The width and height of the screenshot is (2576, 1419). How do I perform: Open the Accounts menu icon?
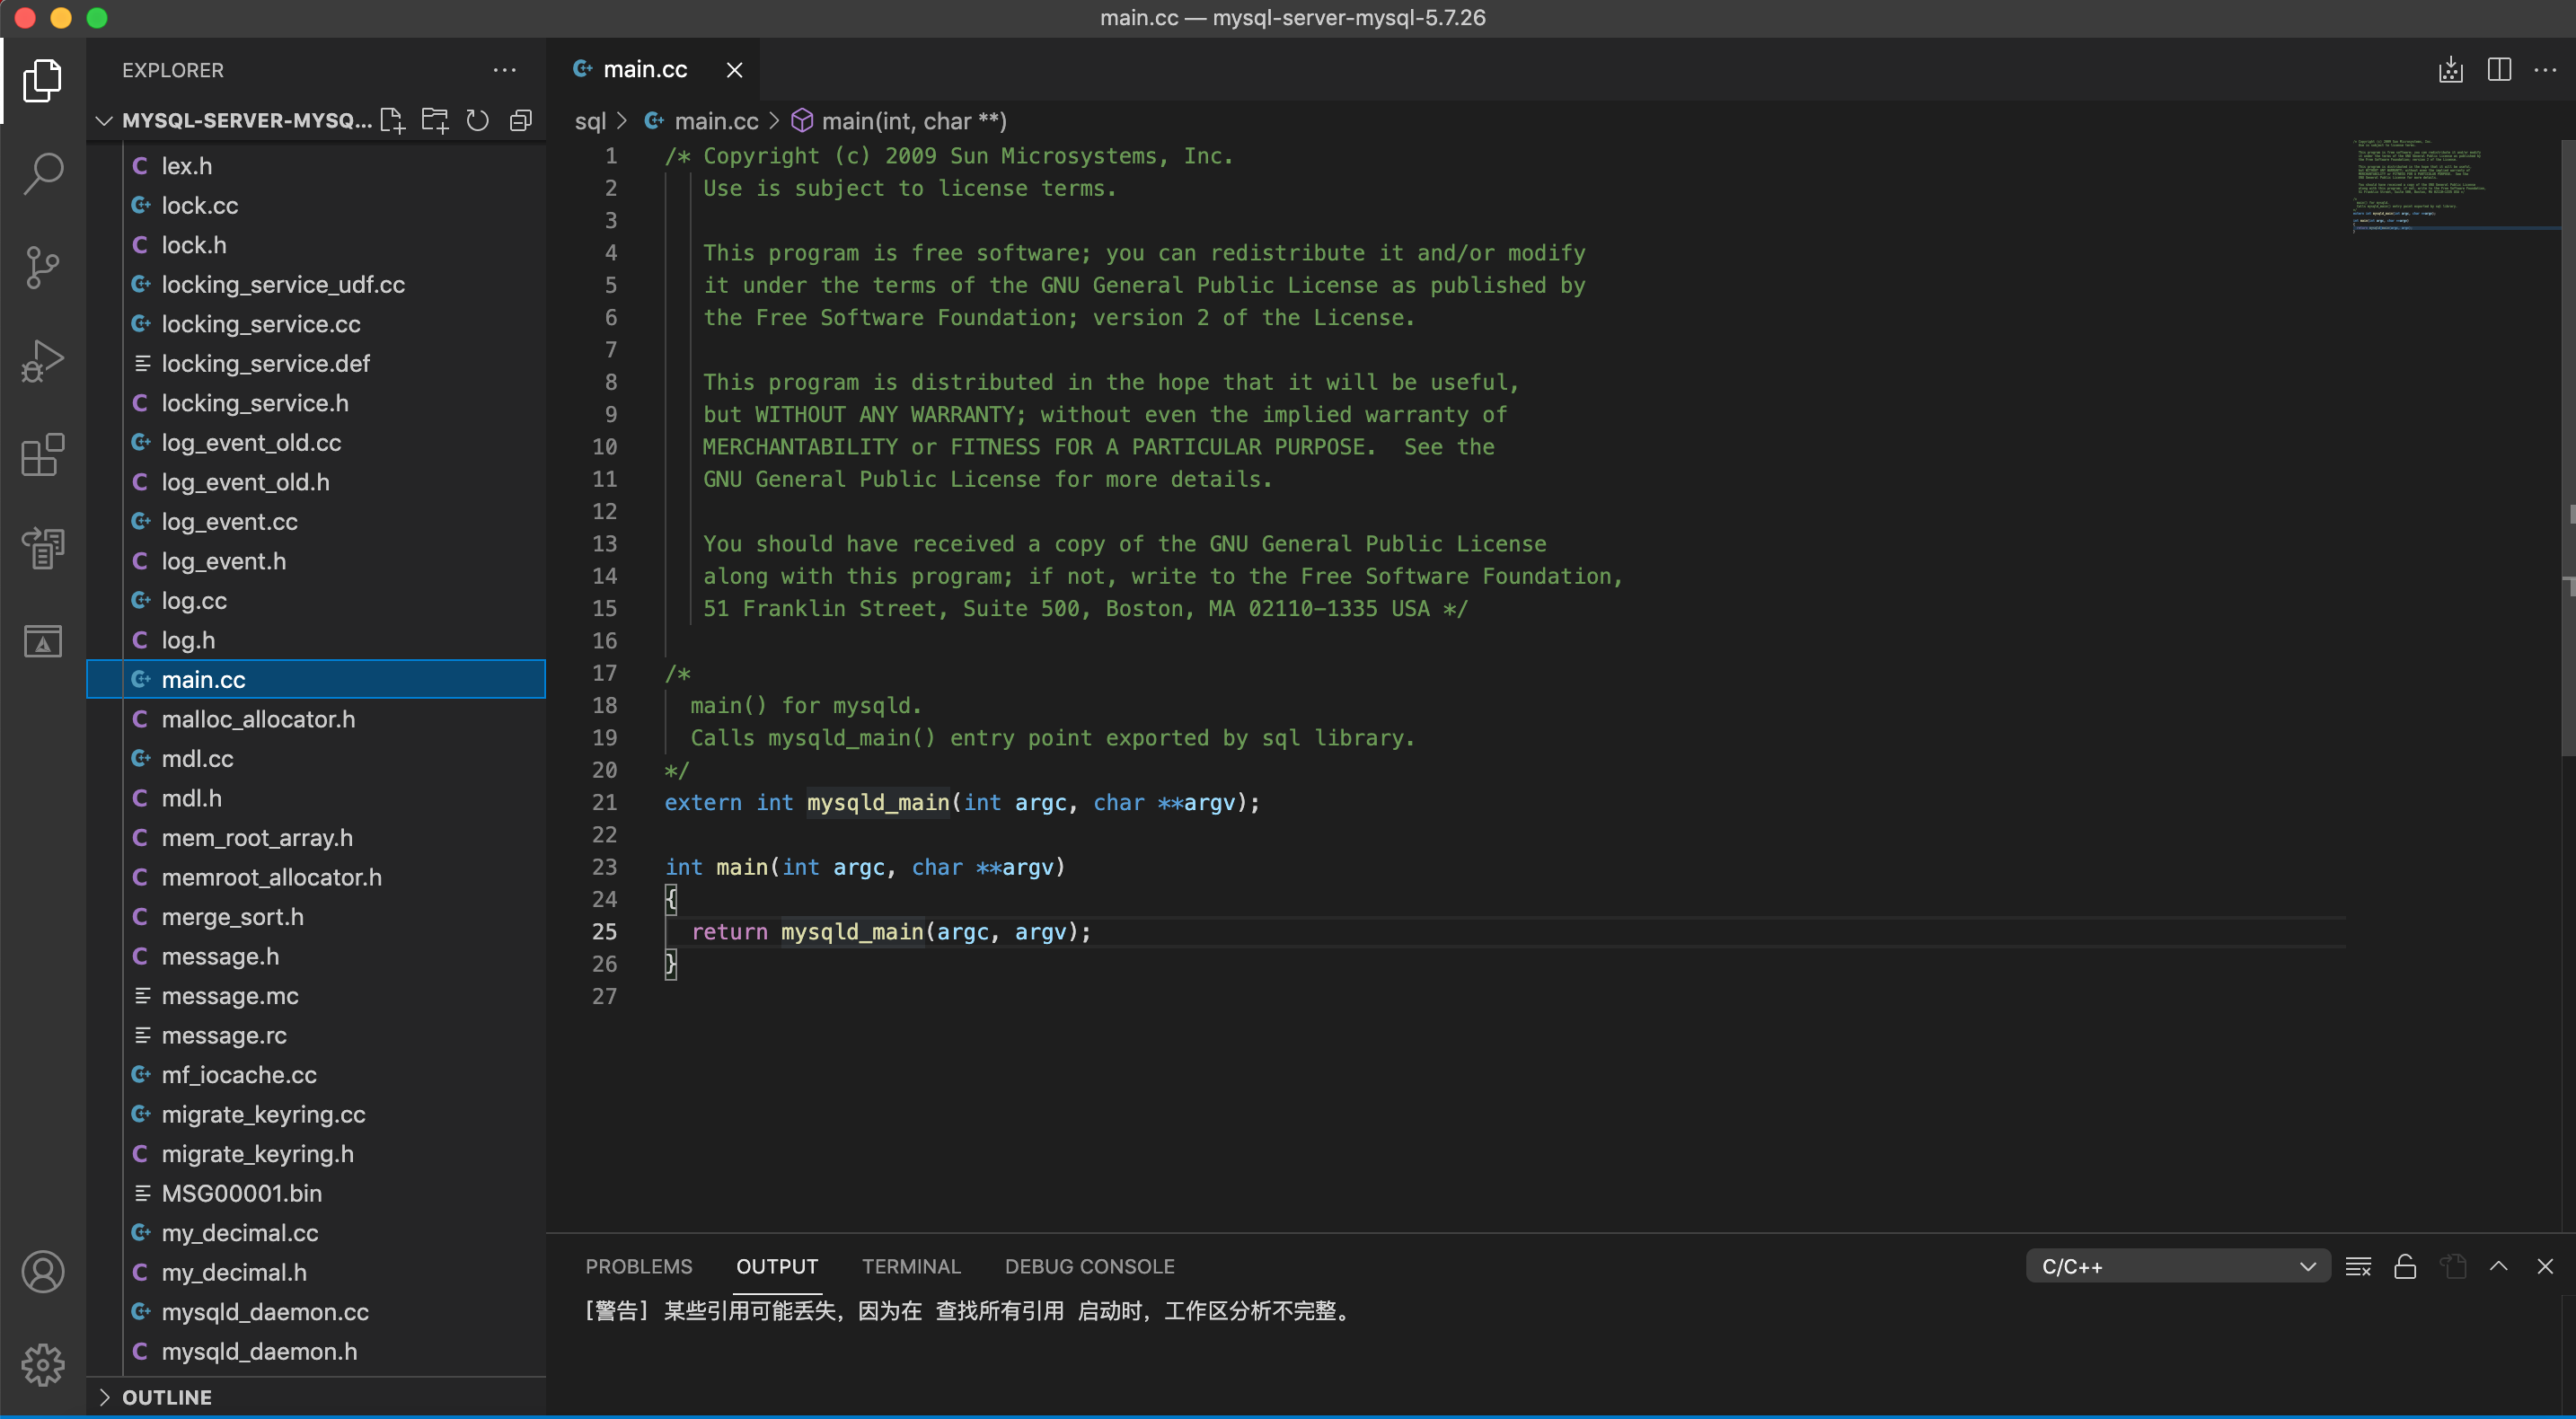pos(42,1271)
